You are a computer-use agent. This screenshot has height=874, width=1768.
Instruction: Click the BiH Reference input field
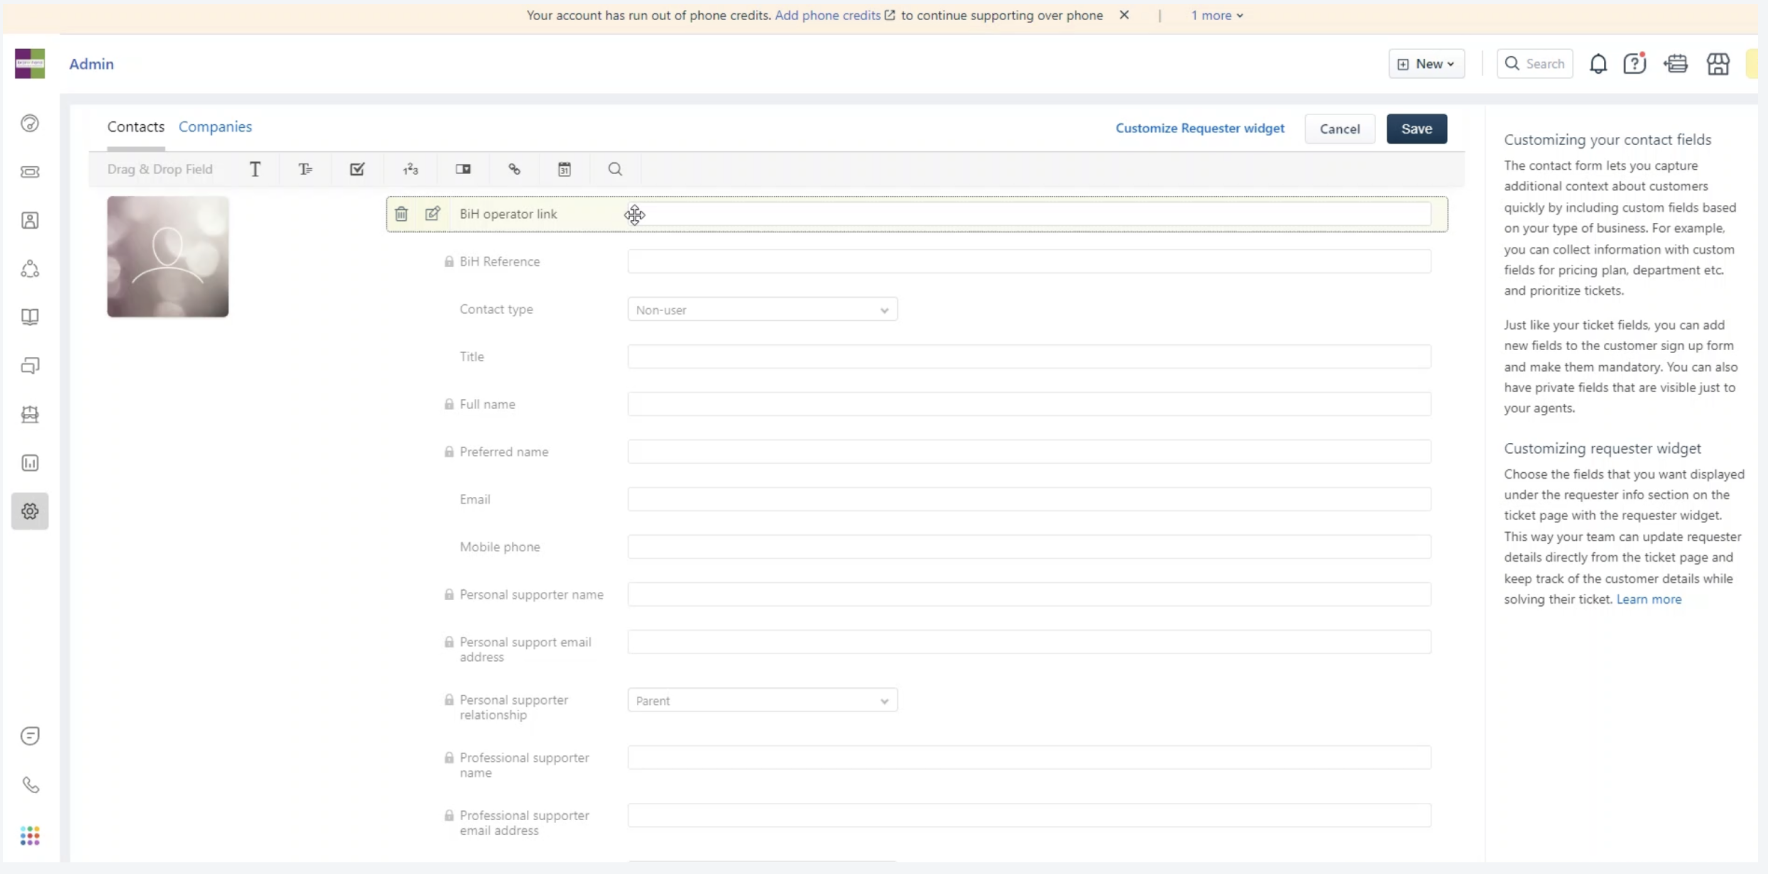click(1029, 262)
